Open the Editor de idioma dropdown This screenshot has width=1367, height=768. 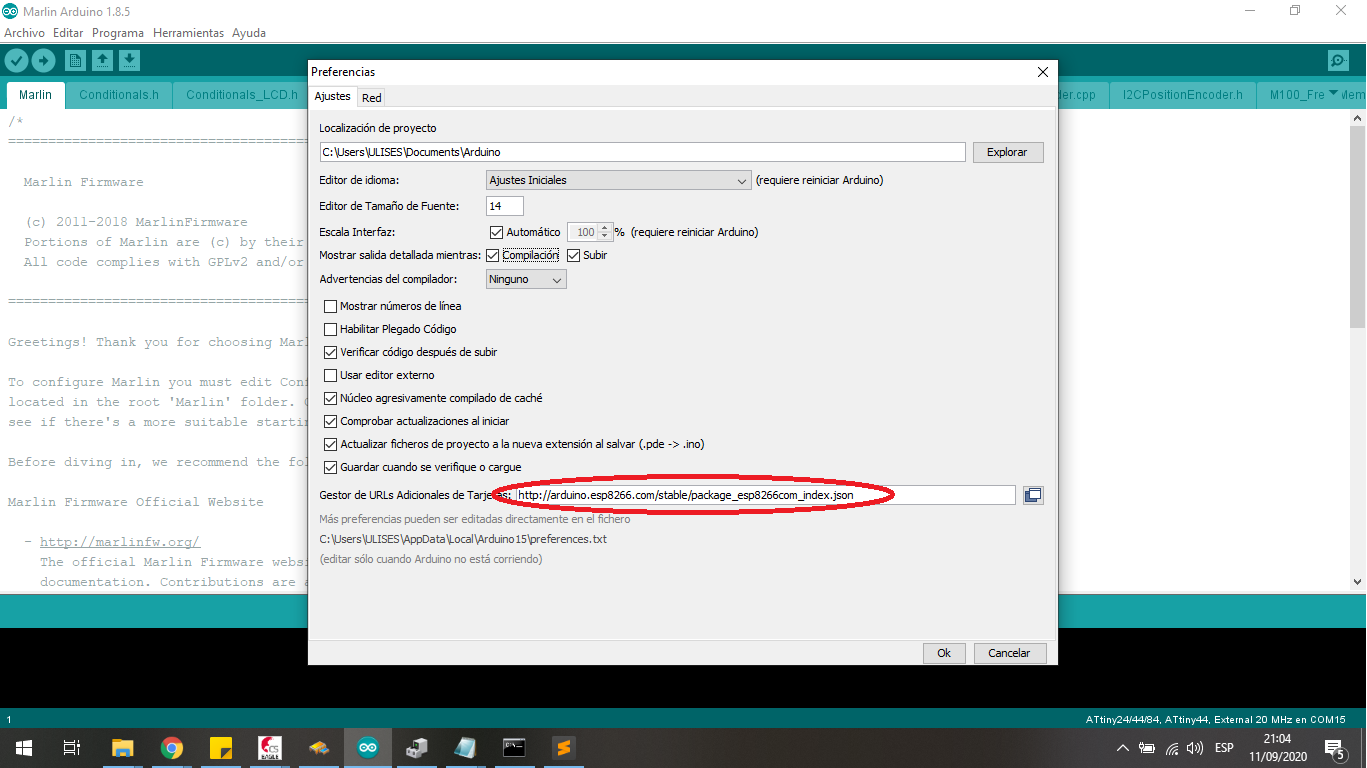tap(618, 180)
